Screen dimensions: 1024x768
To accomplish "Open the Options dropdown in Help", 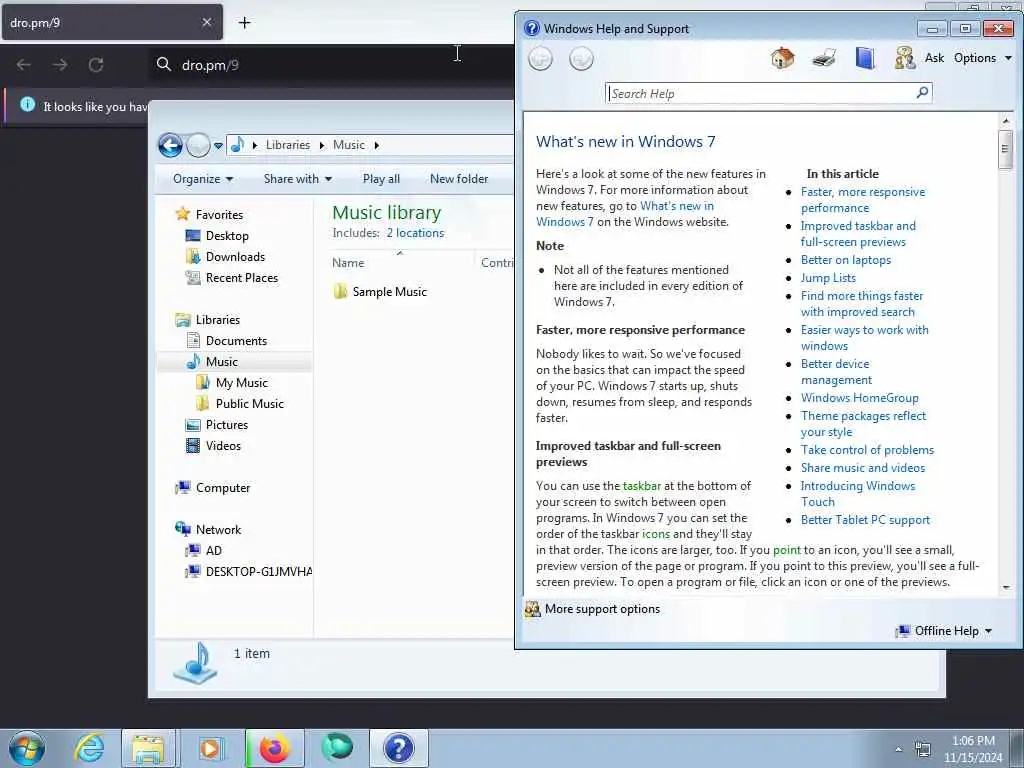I will tap(983, 58).
